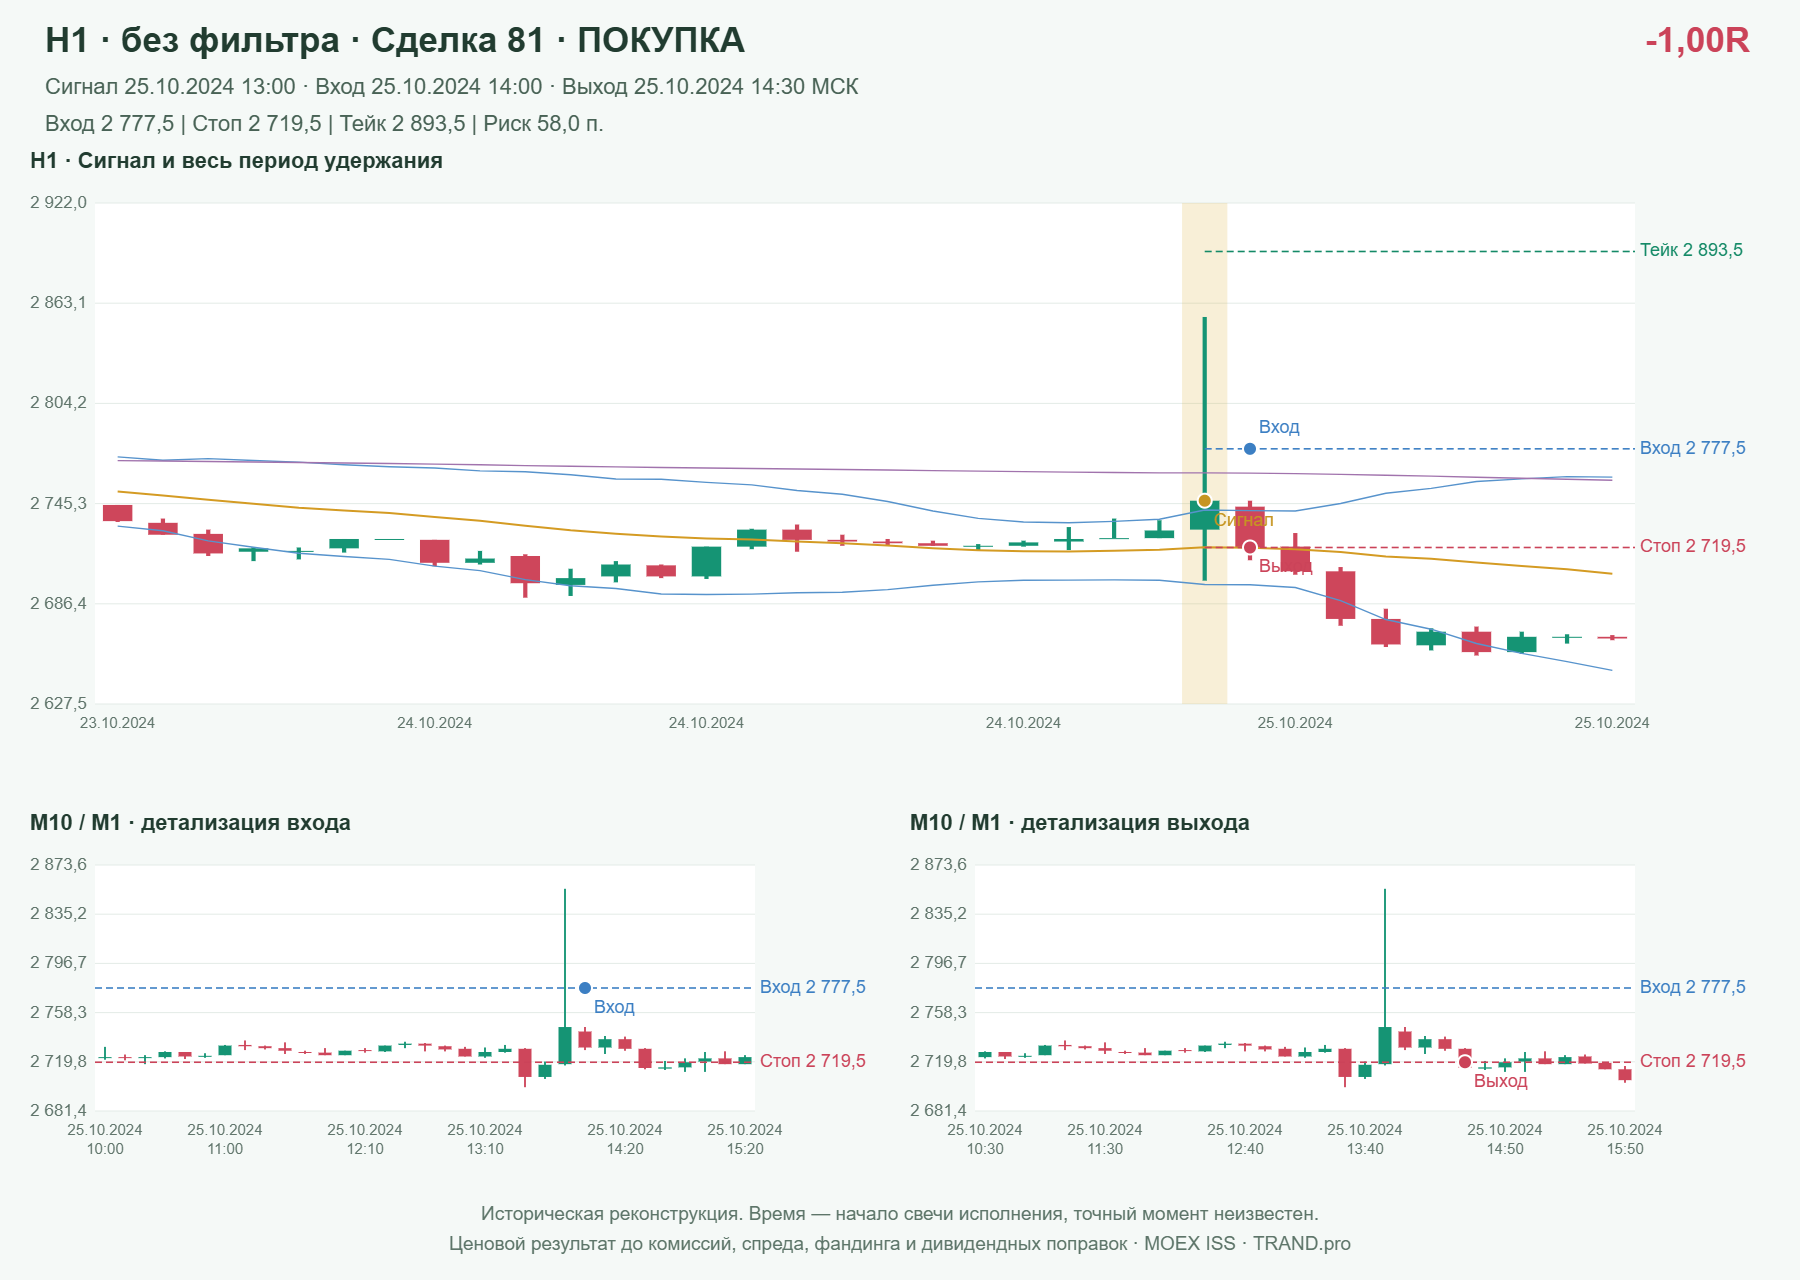Viewport: 1800px width, 1280px height.
Task: Select the blue entry dot in the entry detail chart
Action: coord(585,988)
